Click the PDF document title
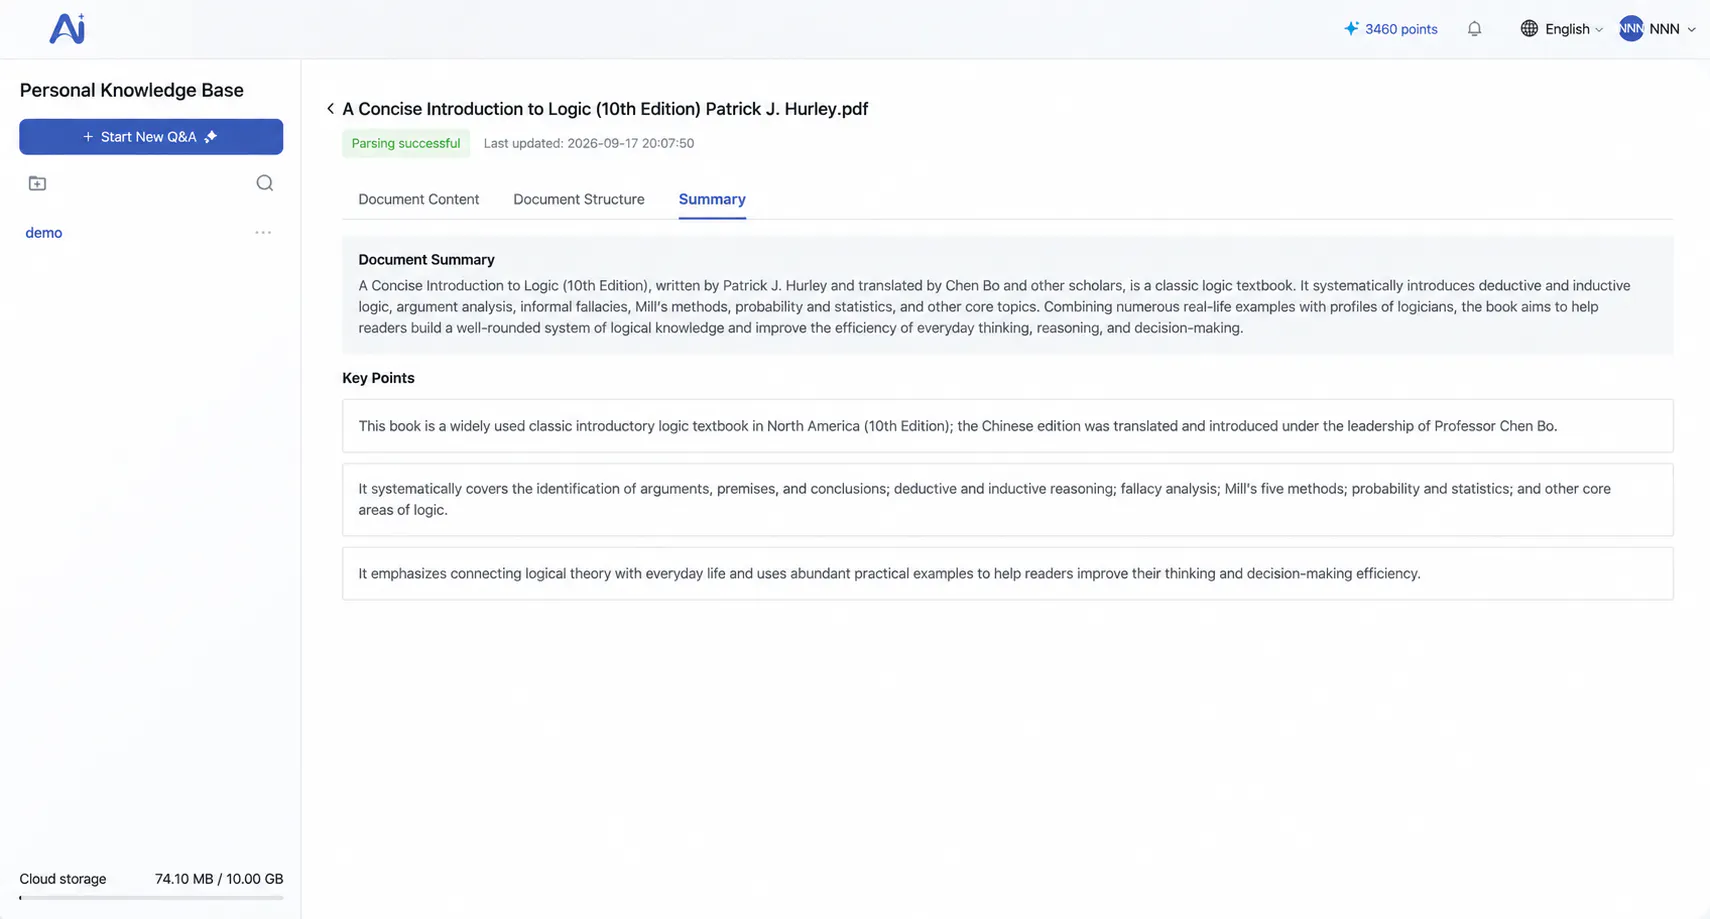The height and width of the screenshot is (919, 1710). [x=605, y=108]
